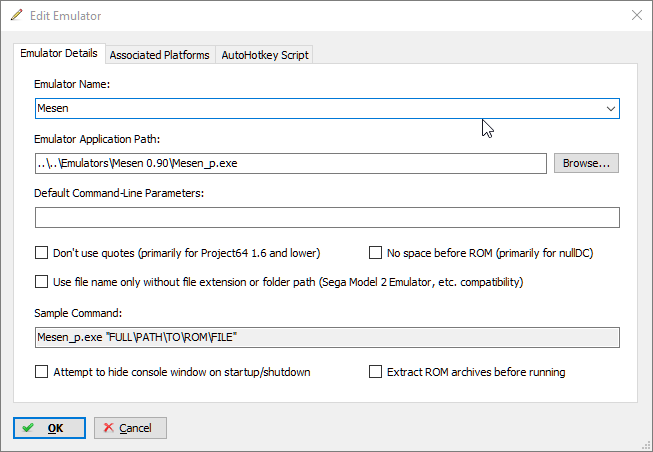Close the Edit Emulator dialog
Image resolution: width=653 pixels, height=452 pixels.
(636, 15)
